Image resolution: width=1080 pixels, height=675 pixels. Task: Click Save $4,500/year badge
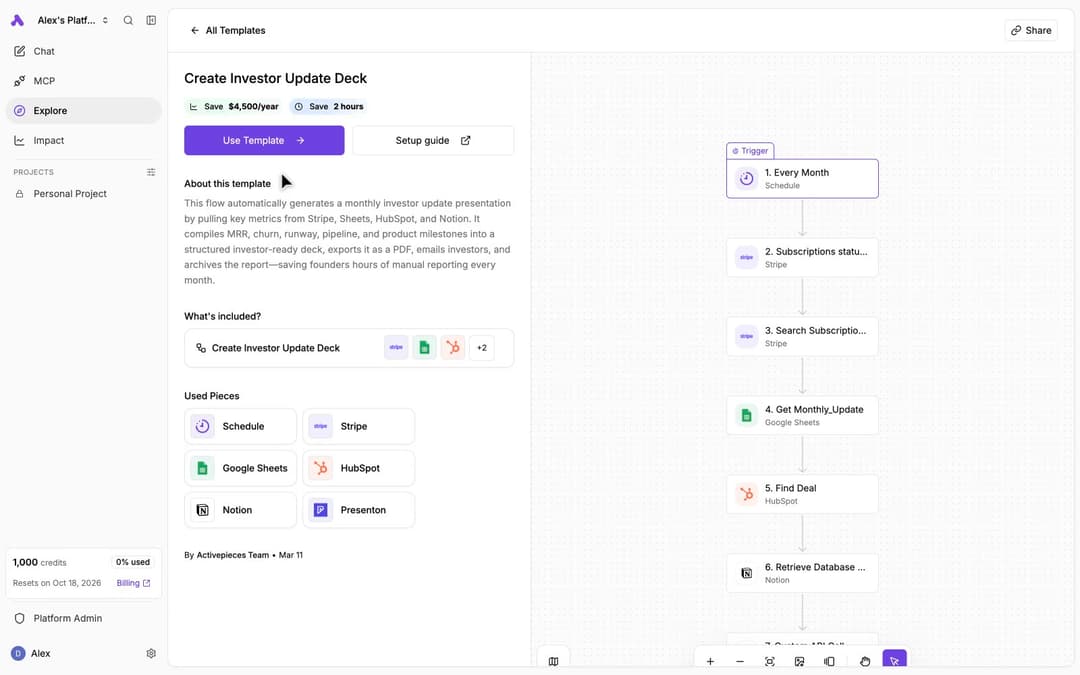[233, 107]
